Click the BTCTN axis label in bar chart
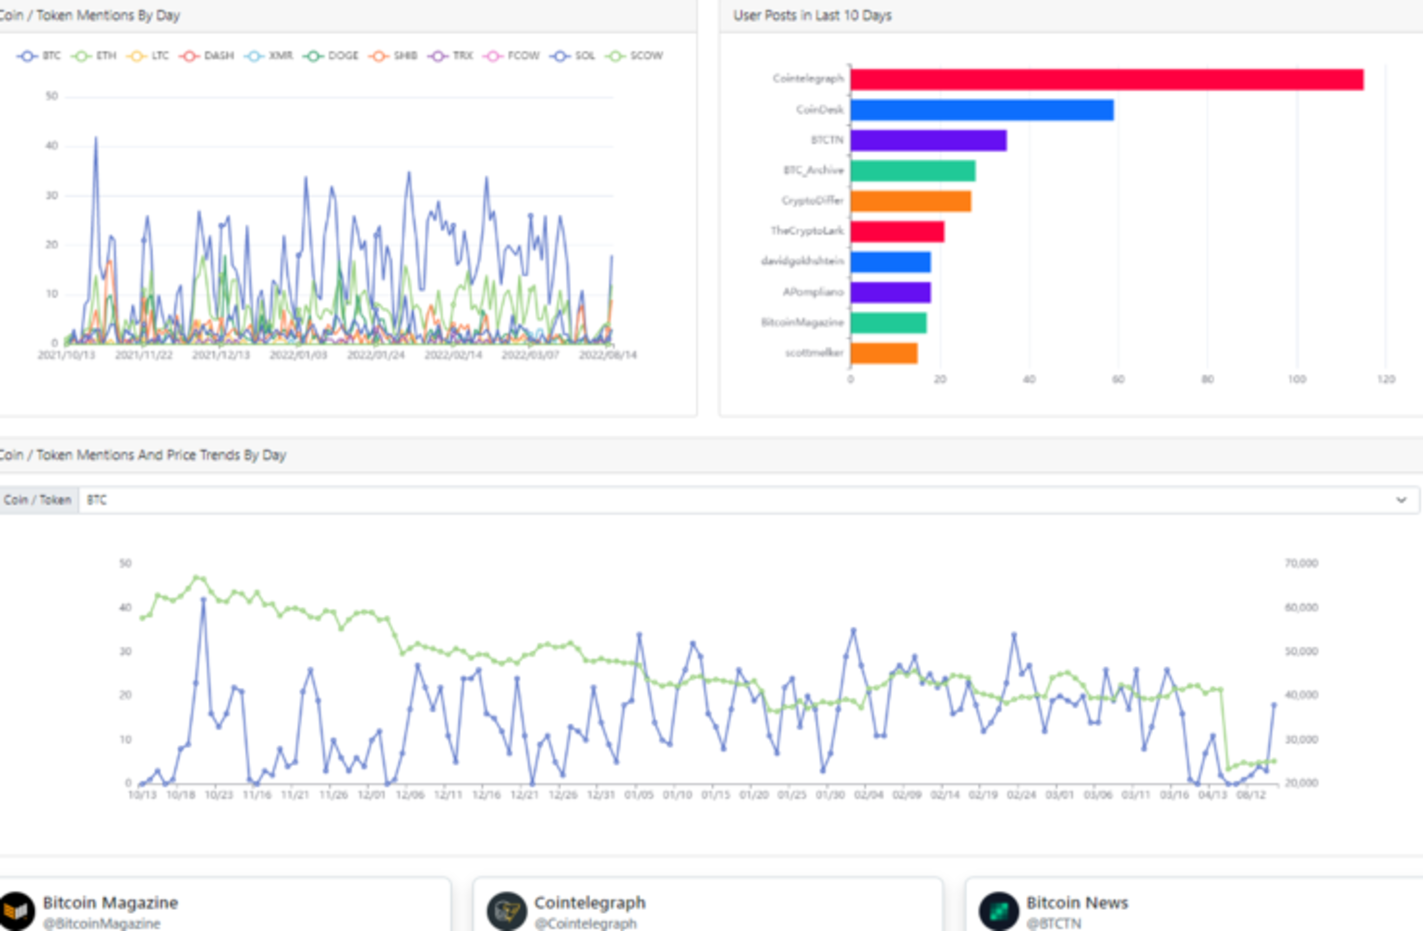This screenshot has width=1423, height=931. pyautogui.click(x=827, y=139)
